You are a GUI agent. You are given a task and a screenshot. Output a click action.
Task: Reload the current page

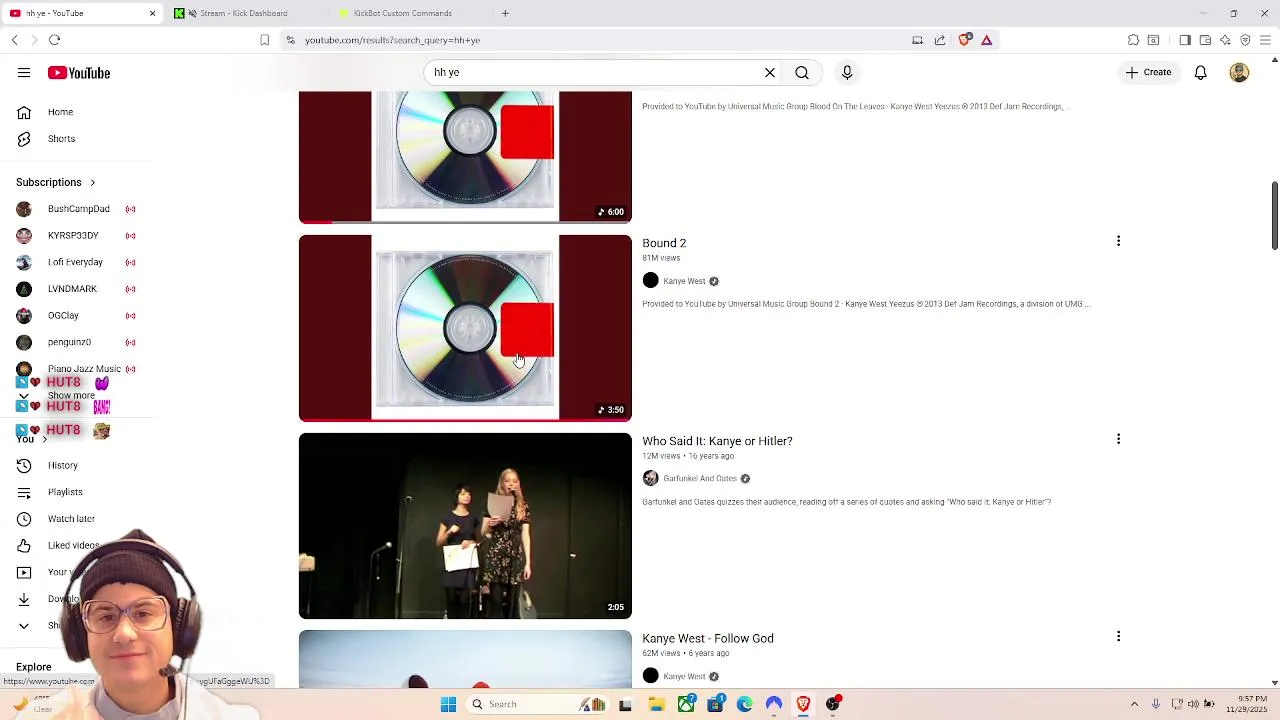click(55, 40)
